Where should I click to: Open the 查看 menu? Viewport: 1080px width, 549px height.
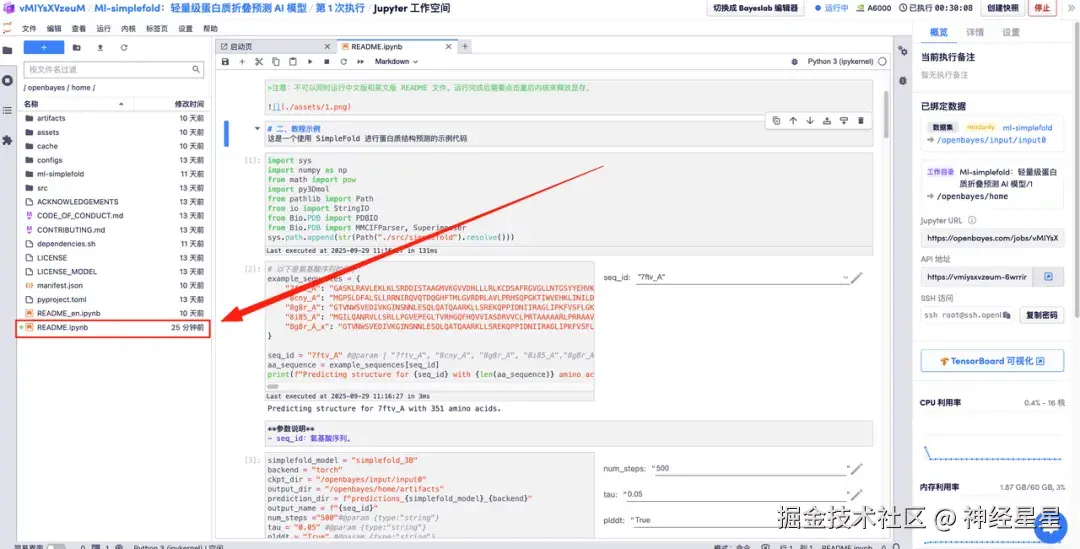(x=79, y=29)
